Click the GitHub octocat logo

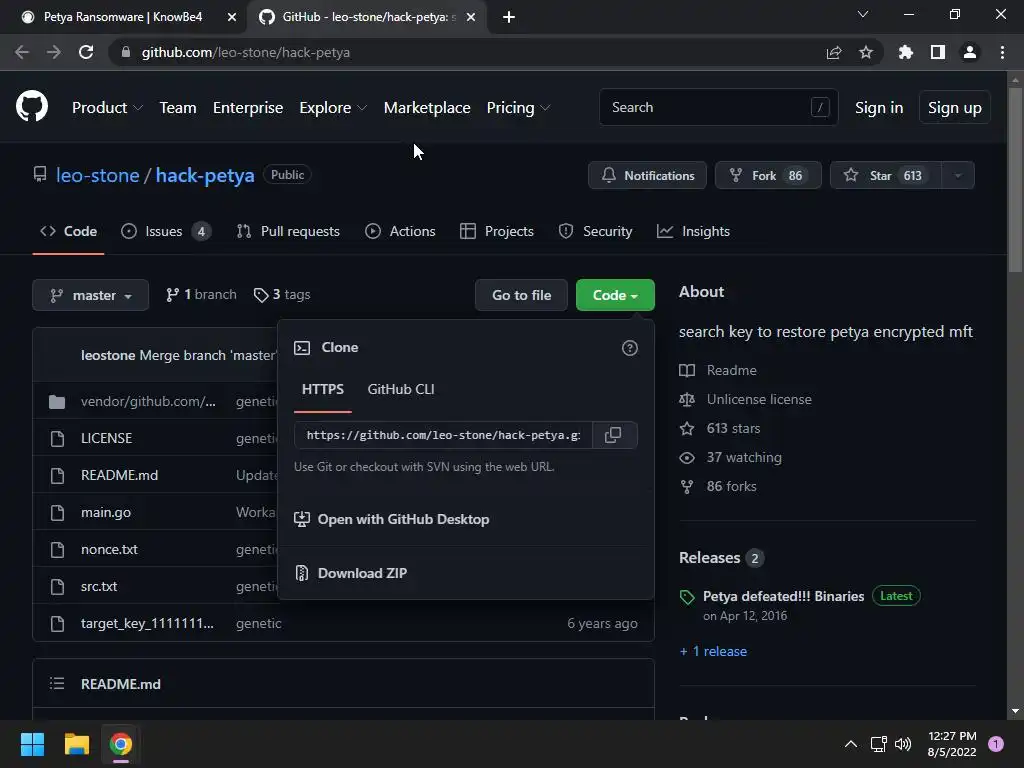point(32,107)
